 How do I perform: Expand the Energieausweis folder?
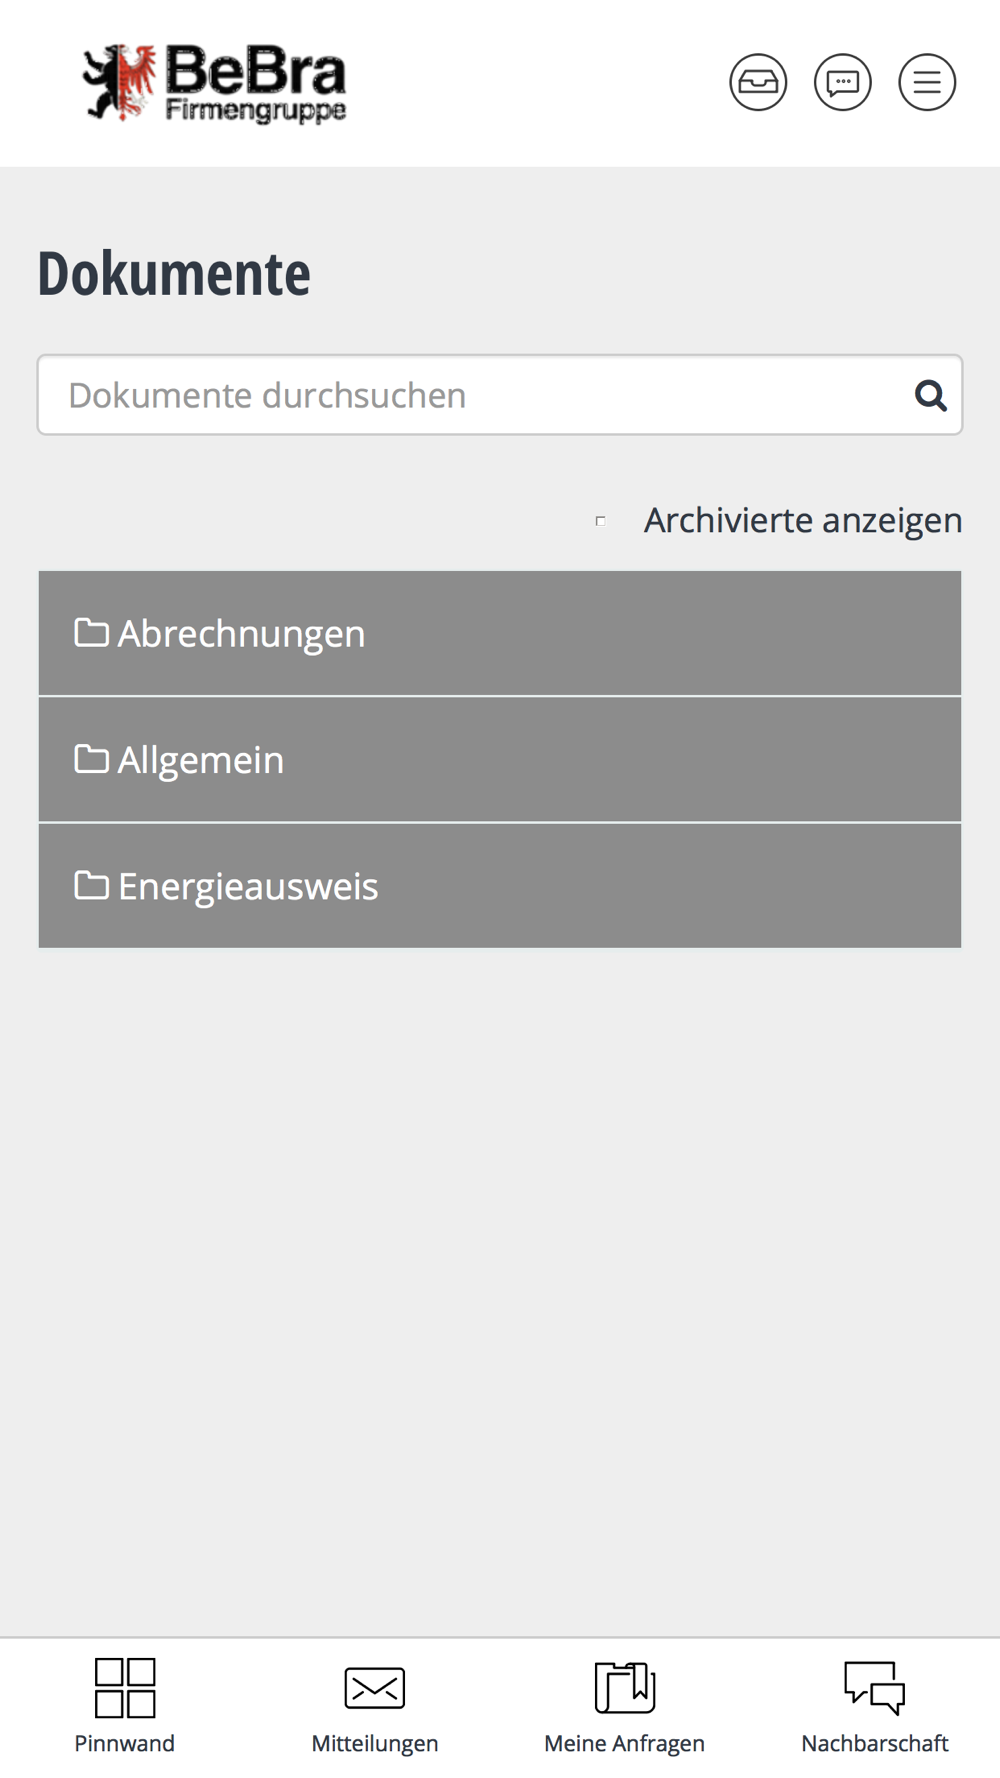(500, 886)
